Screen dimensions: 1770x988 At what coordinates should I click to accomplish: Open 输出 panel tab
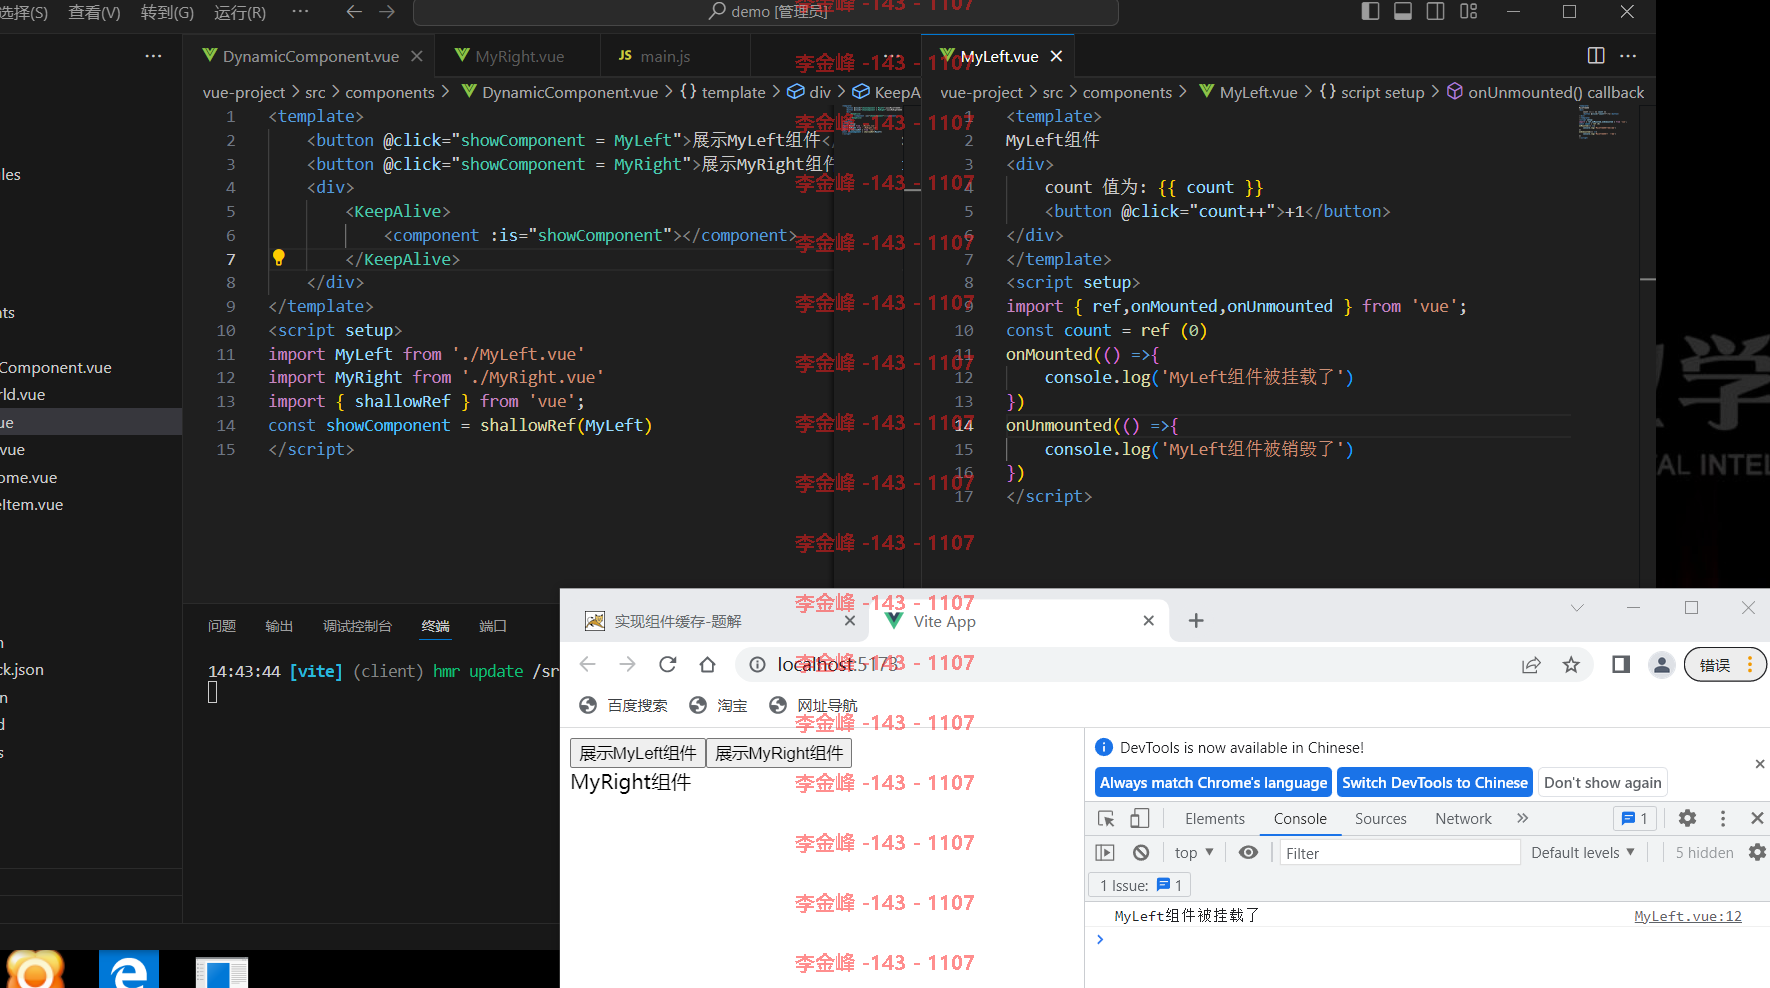[279, 626]
